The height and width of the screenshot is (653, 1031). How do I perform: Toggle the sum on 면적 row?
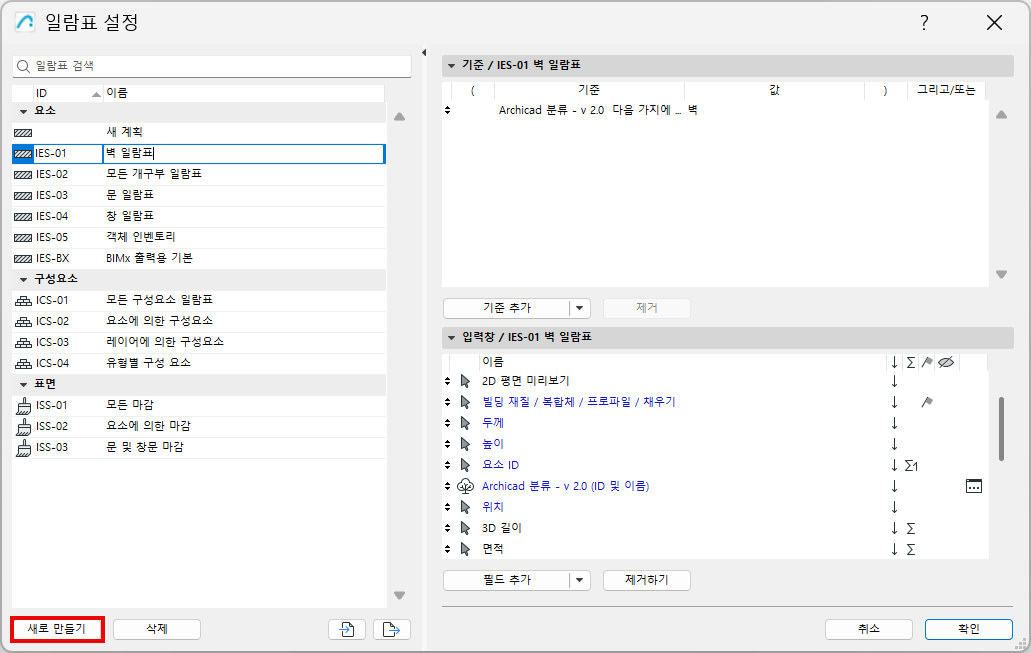tap(911, 550)
